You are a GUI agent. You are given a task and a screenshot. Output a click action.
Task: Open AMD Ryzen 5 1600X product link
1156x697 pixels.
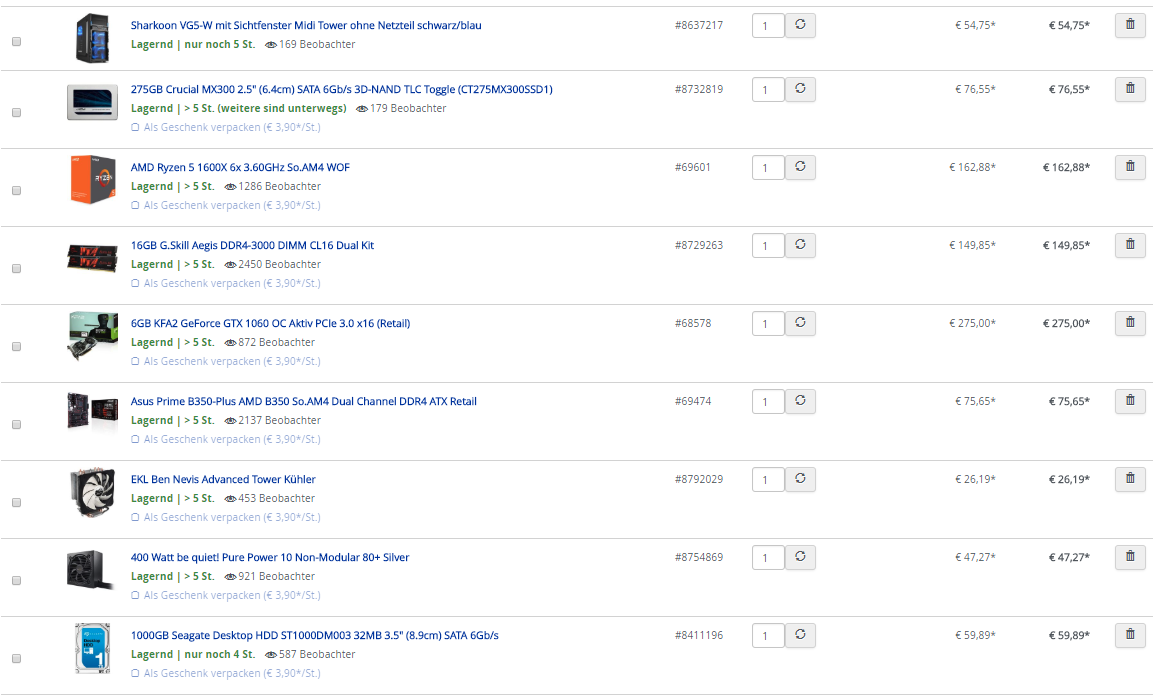[x=240, y=167]
